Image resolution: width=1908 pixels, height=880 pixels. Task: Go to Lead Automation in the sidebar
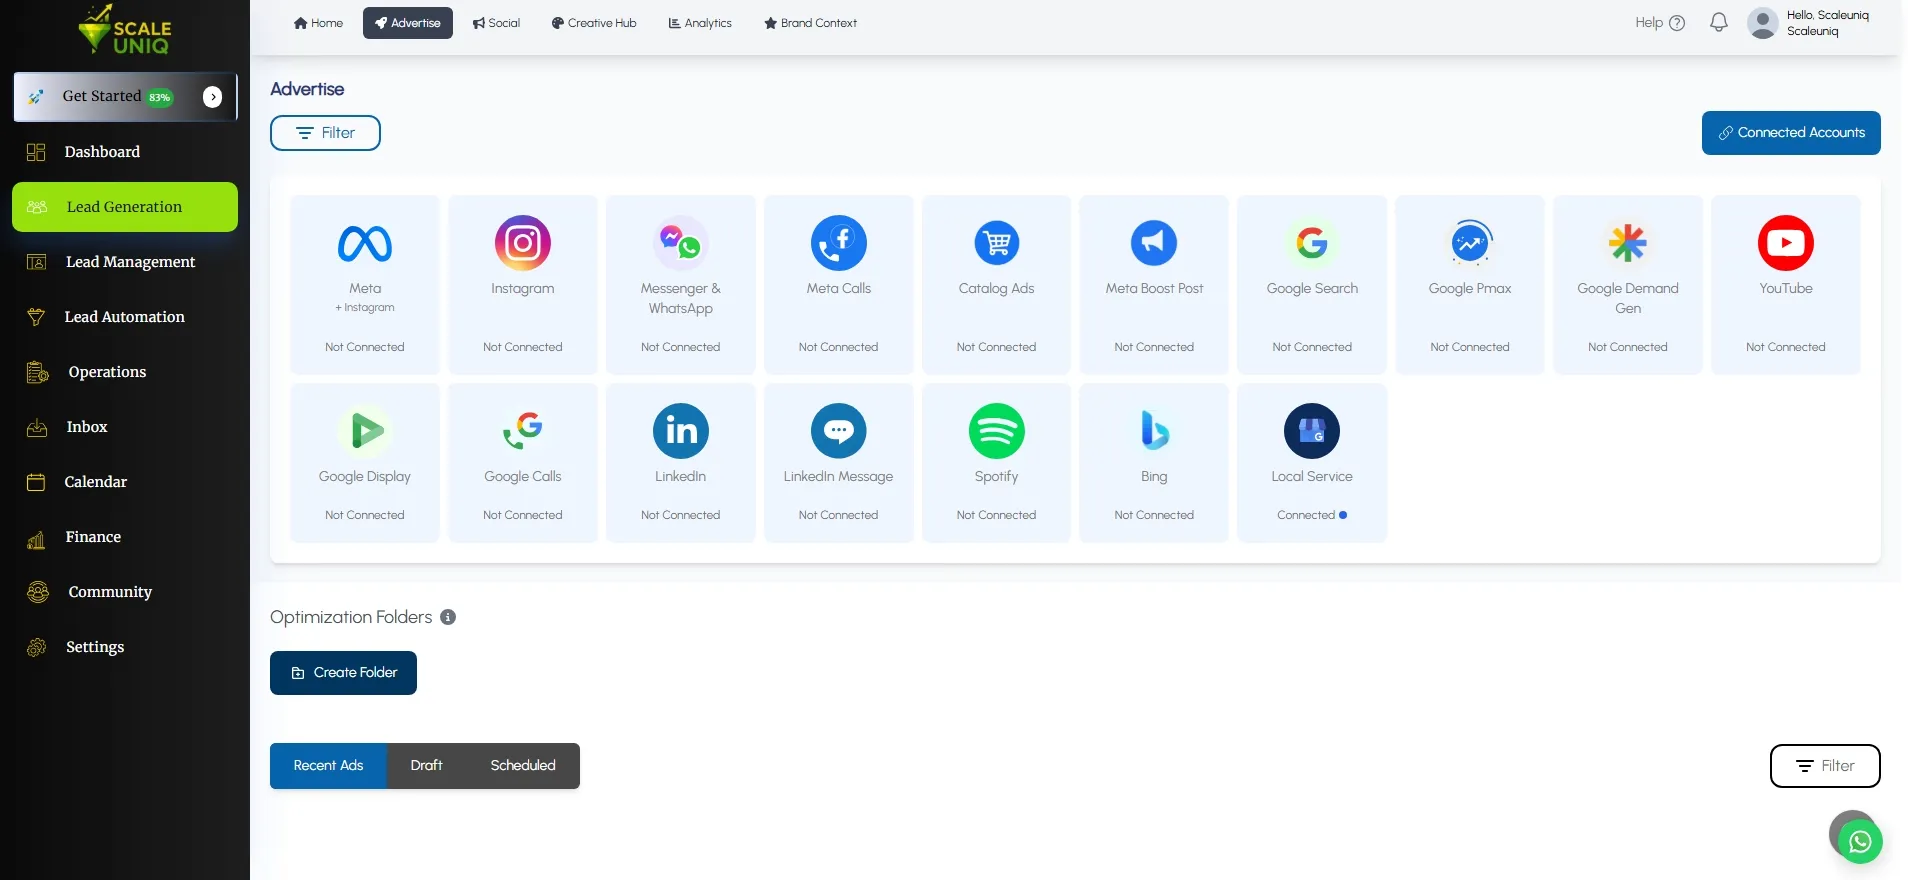125,317
